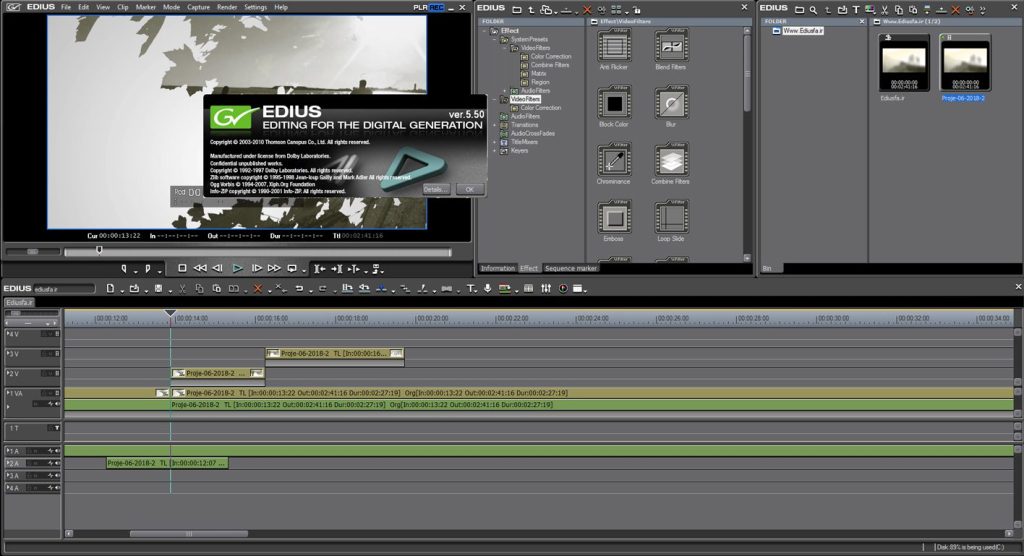Click the Set Out point marker icon
The height and width of the screenshot is (556, 1024).
[x=148, y=268]
